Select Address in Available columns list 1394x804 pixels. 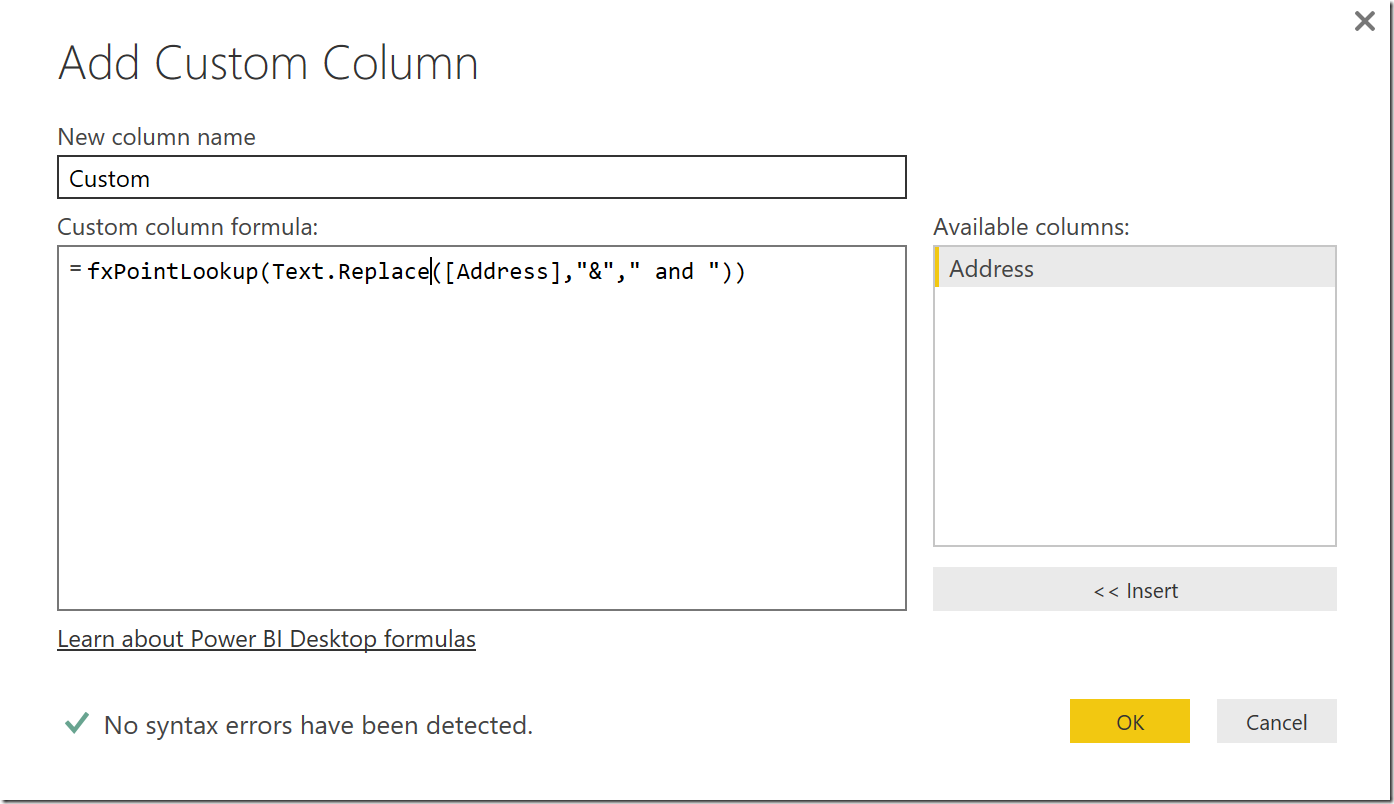(x=1134, y=269)
